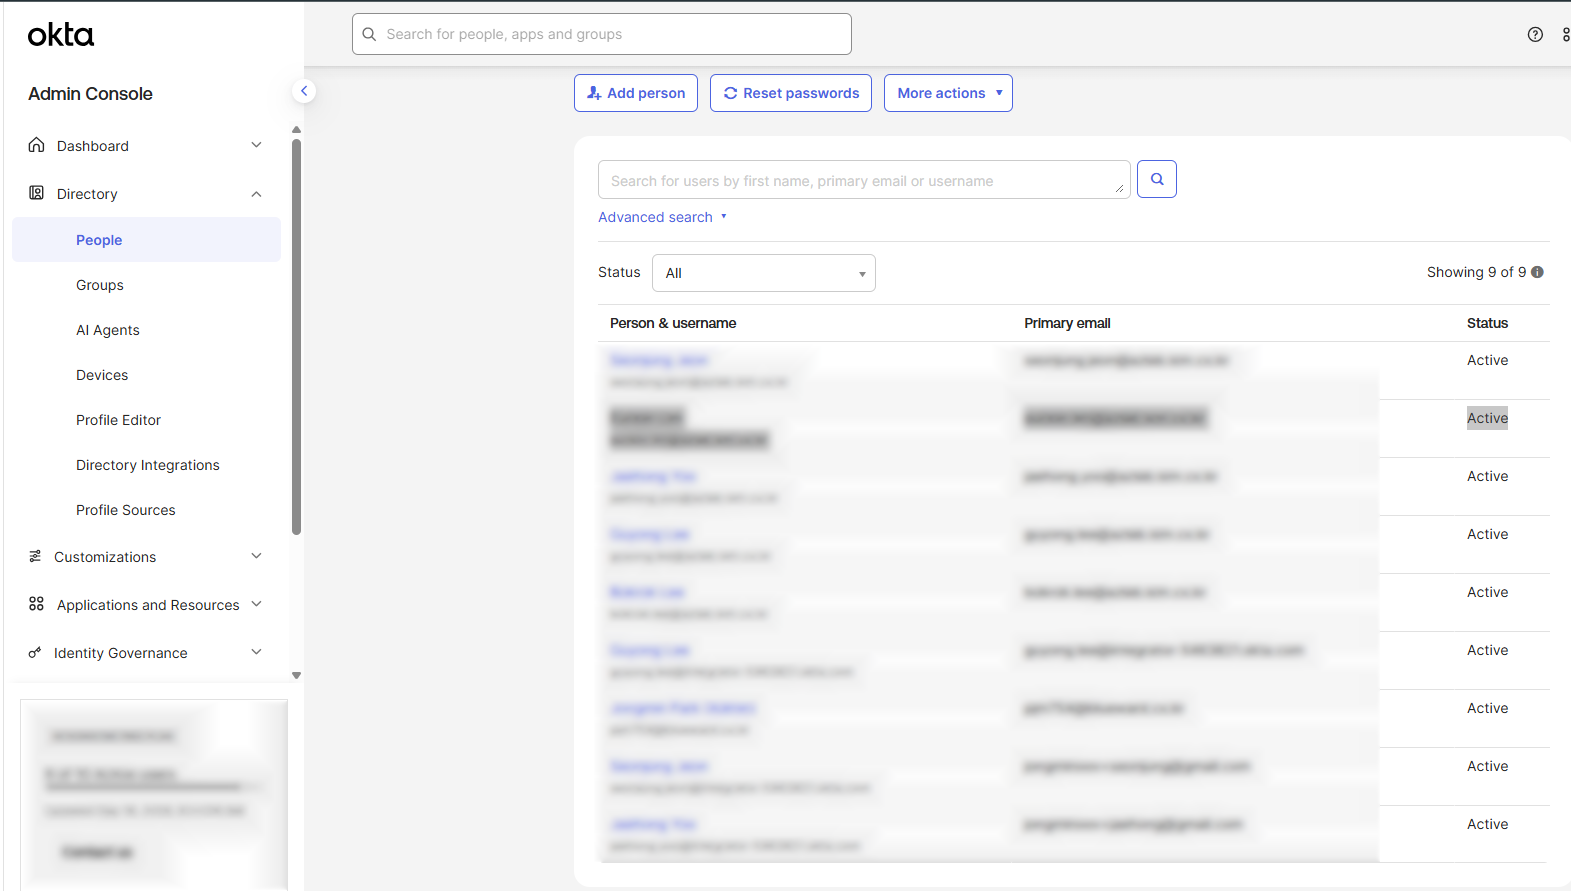Click the Person & username column header
The width and height of the screenshot is (1571, 891).
[673, 323]
